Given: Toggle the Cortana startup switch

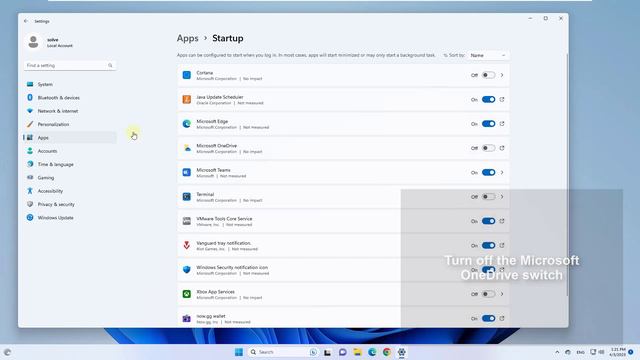Looking at the screenshot, I should point(488,75).
